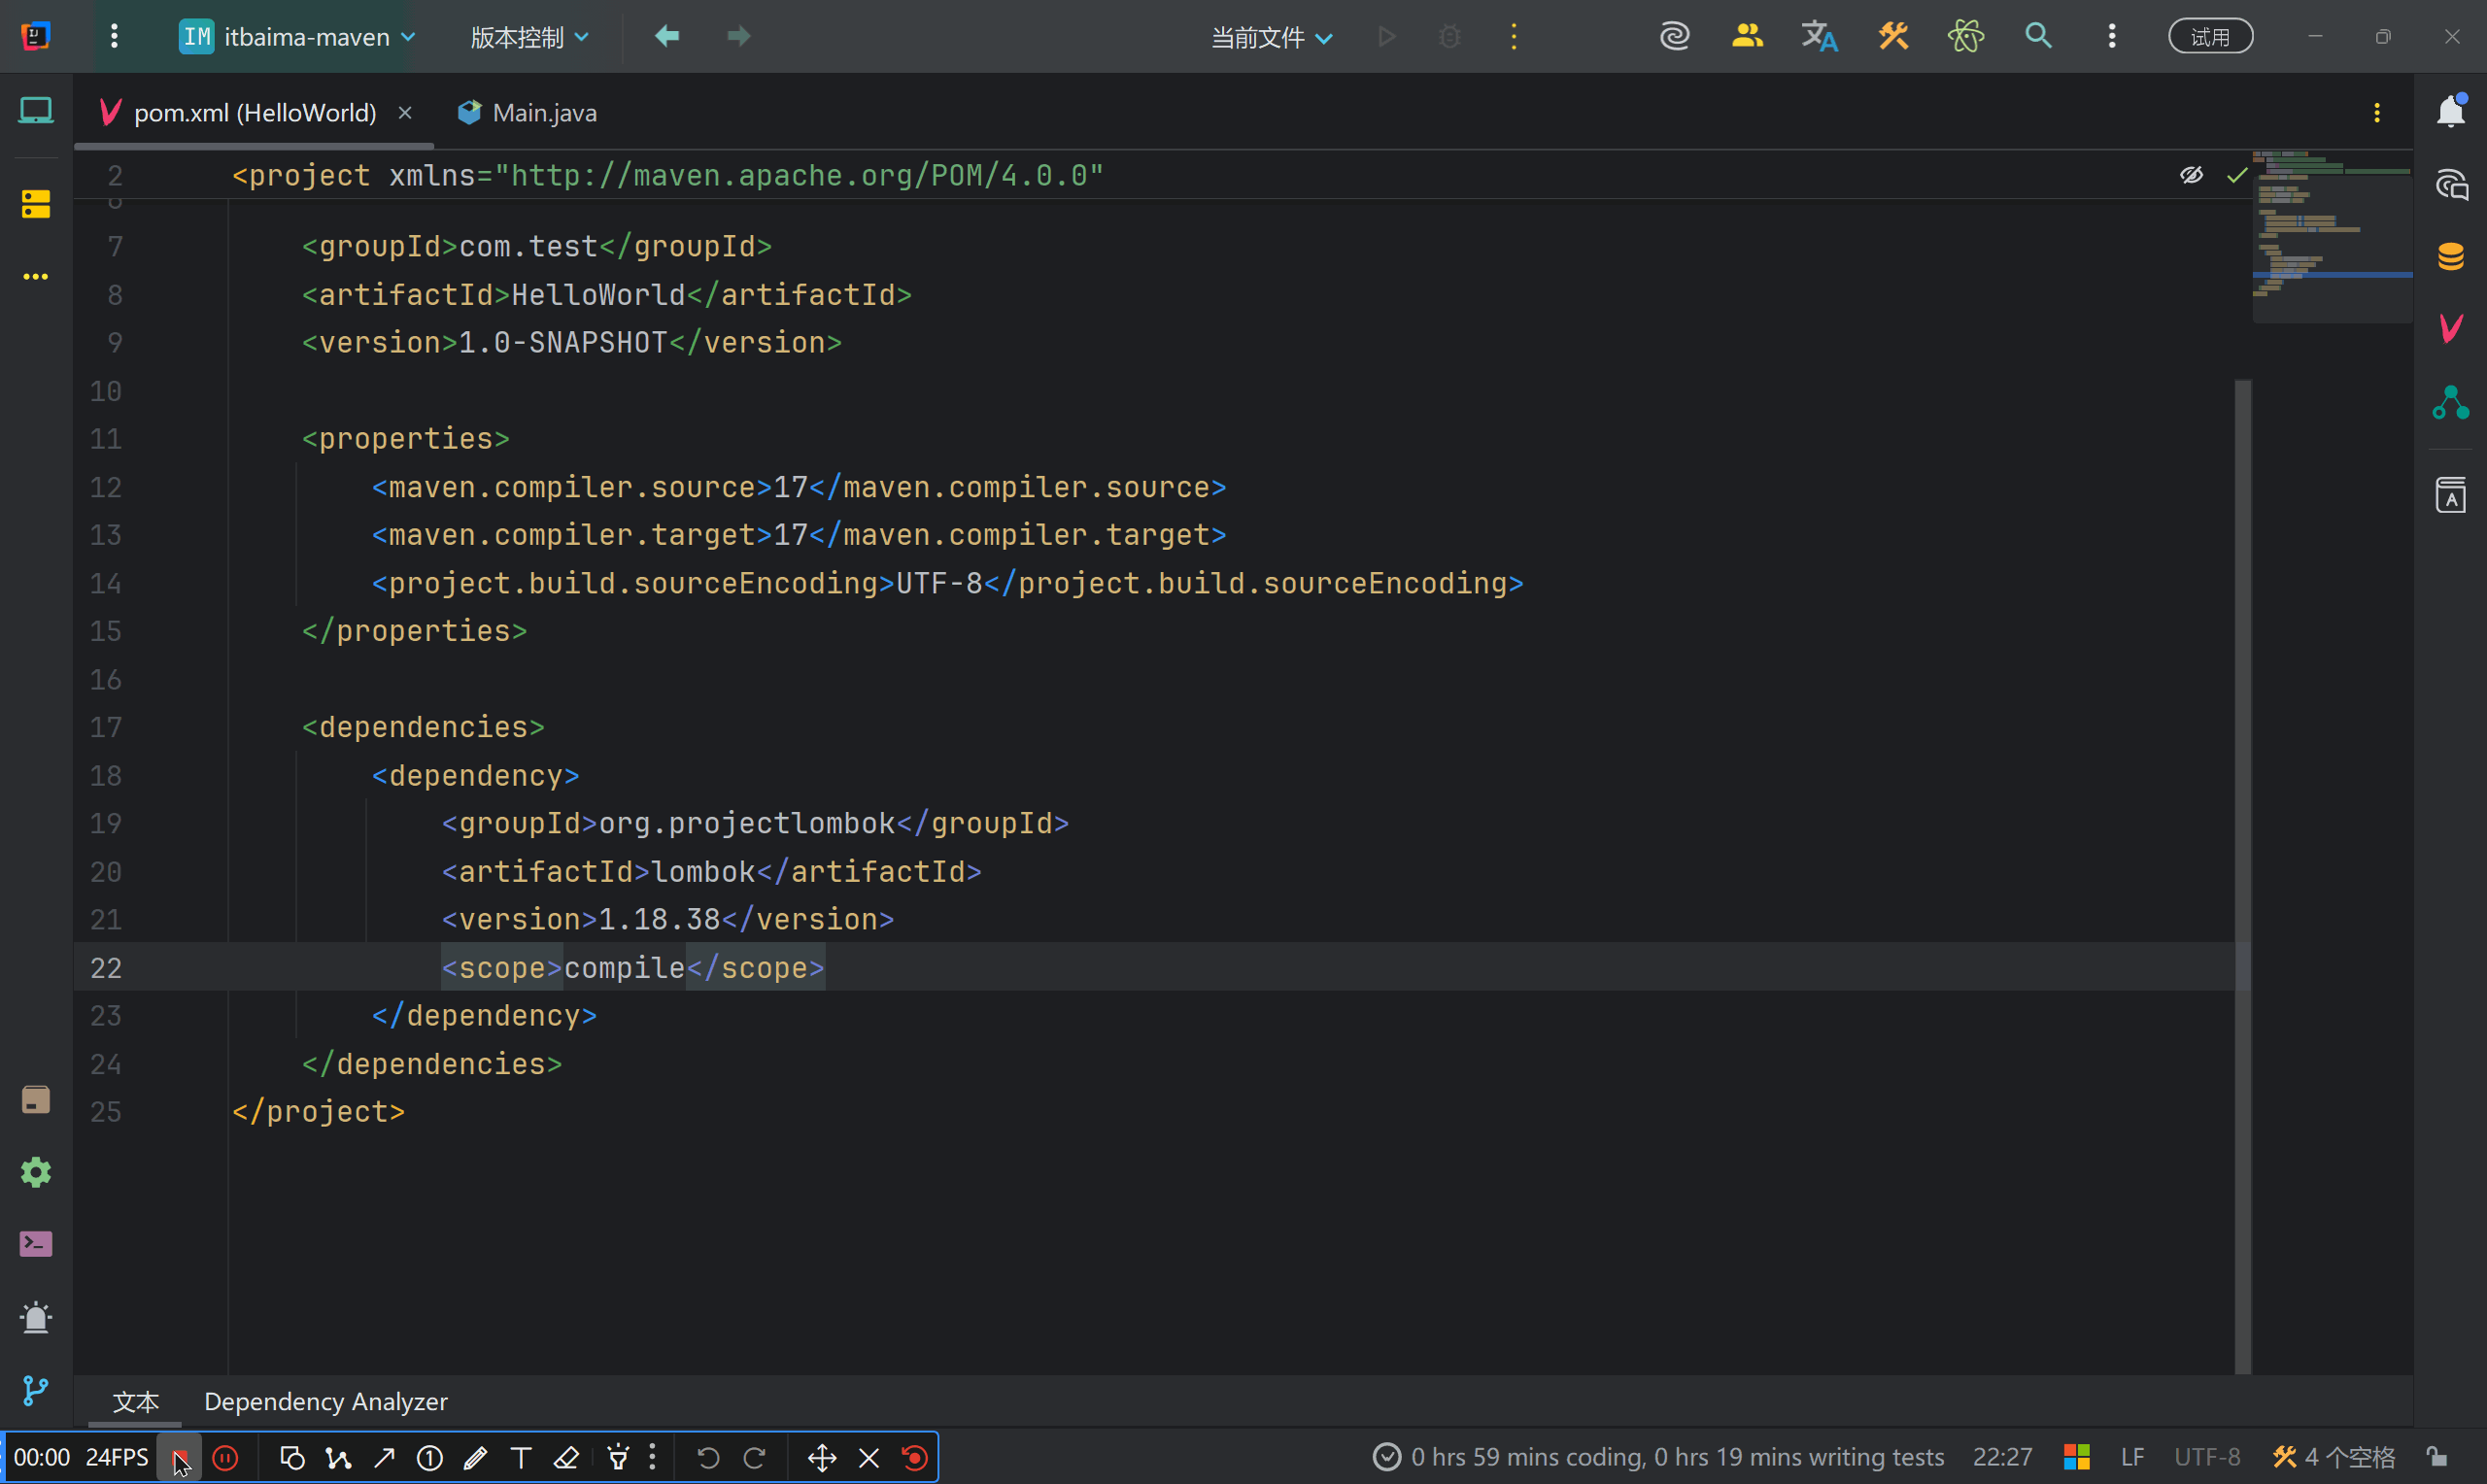The height and width of the screenshot is (1484, 2487).
Task: Click the 试用 trial button
Action: (2209, 37)
